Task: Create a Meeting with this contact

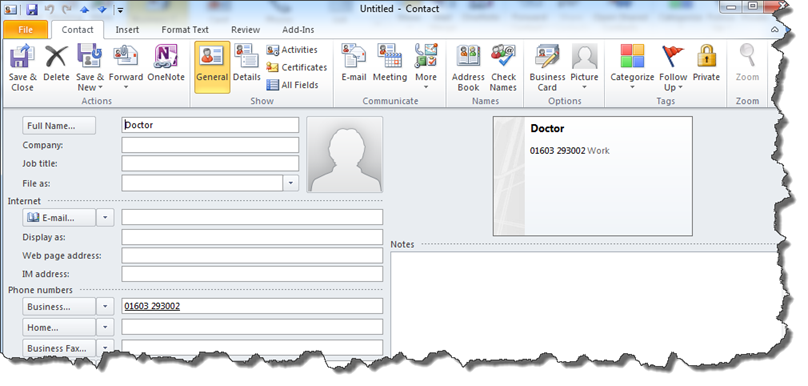Action: click(390, 63)
